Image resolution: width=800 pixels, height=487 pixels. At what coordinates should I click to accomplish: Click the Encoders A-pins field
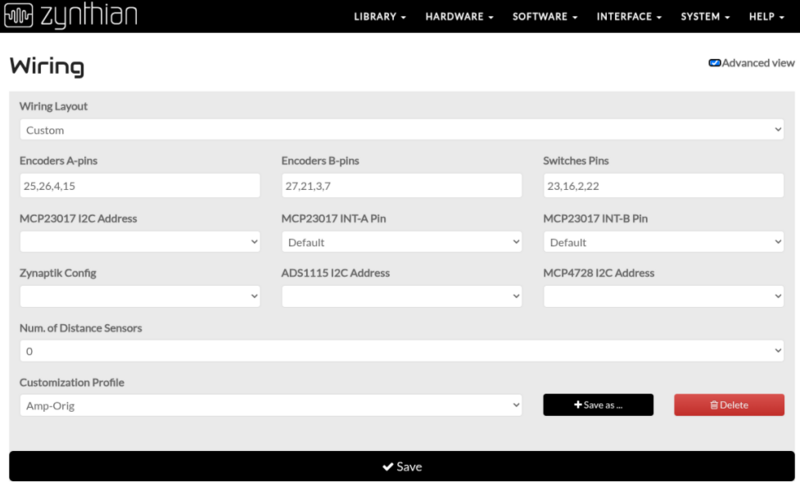[x=139, y=186]
